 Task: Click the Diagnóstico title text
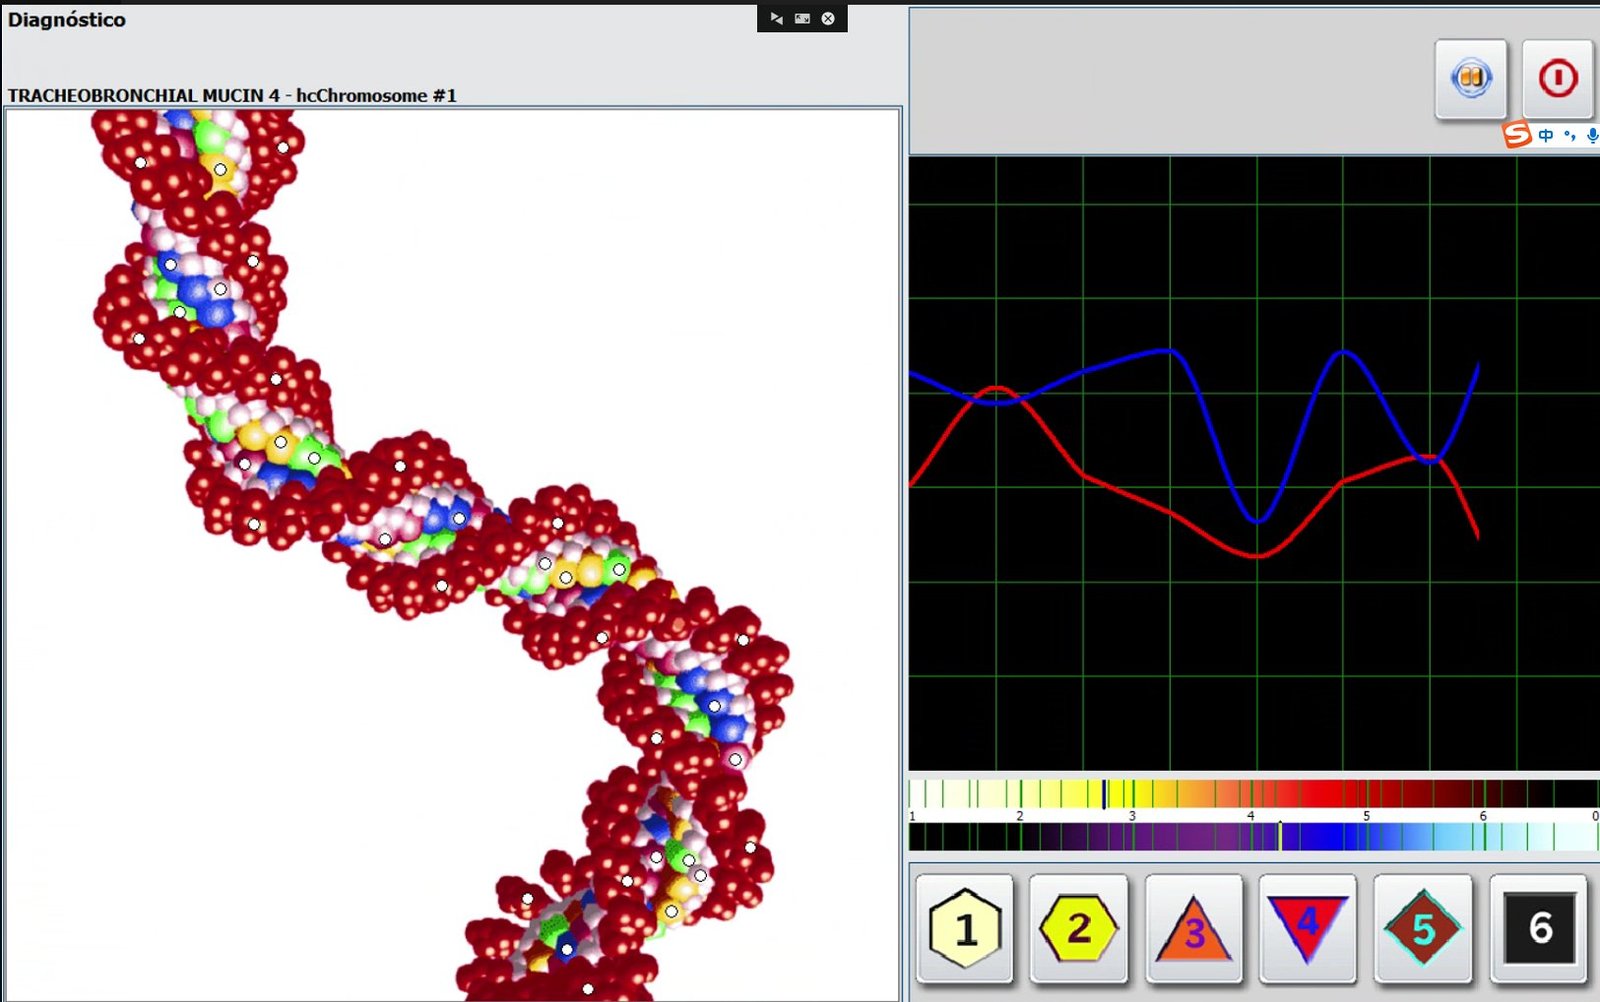tap(67, 19)
